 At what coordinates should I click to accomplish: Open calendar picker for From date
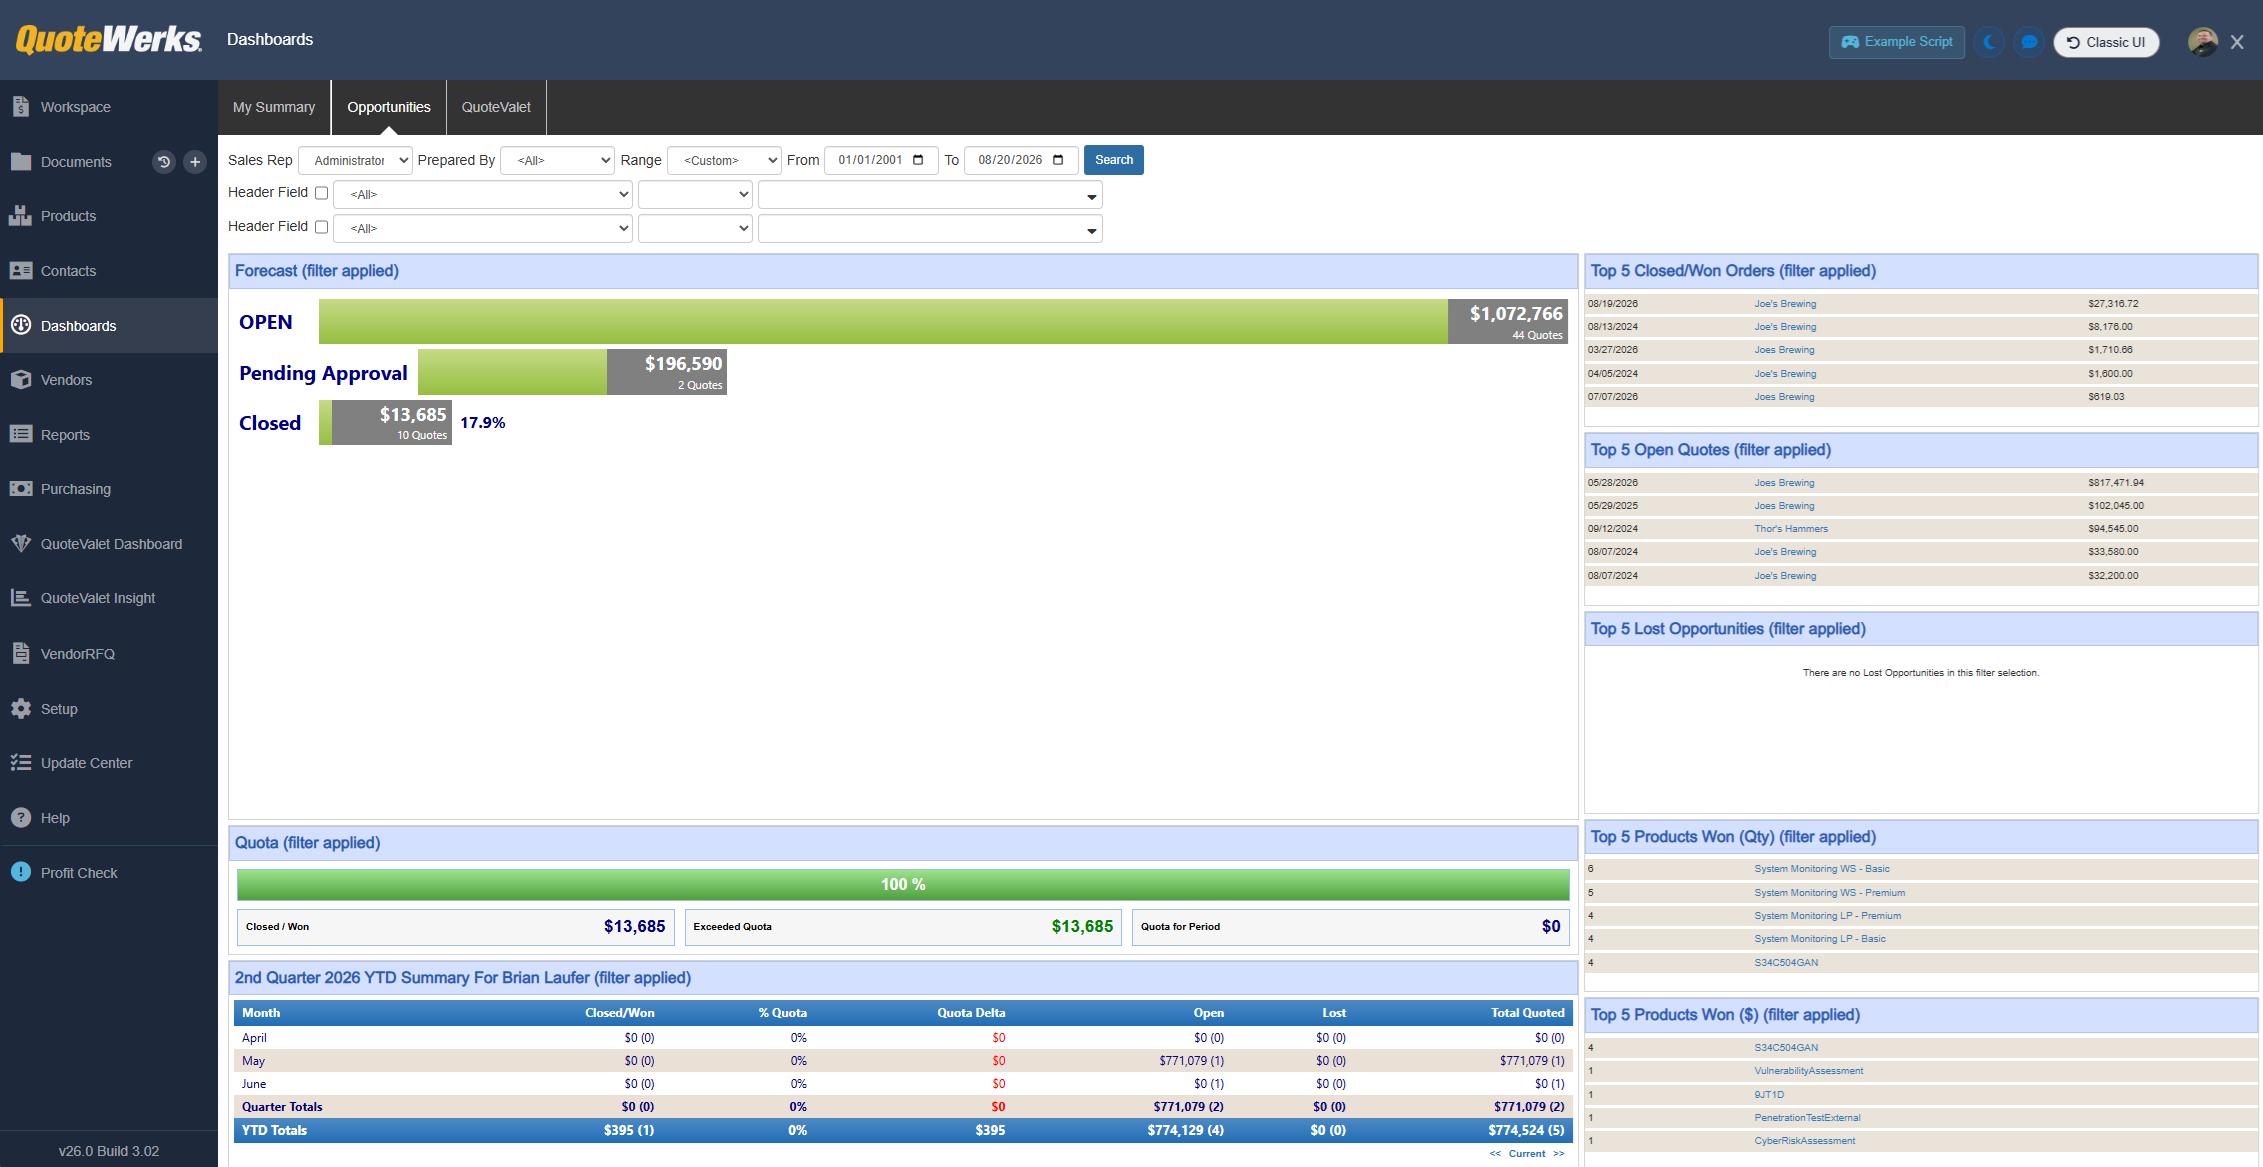918,160
